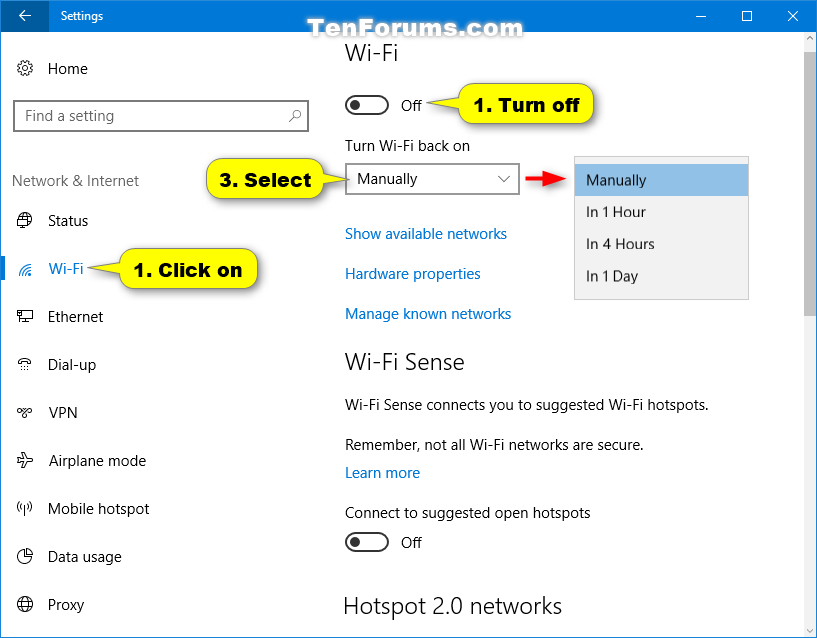Click the Ethernet monitor icon
This screenshot has height=638, width=817.
pos(24,316)
